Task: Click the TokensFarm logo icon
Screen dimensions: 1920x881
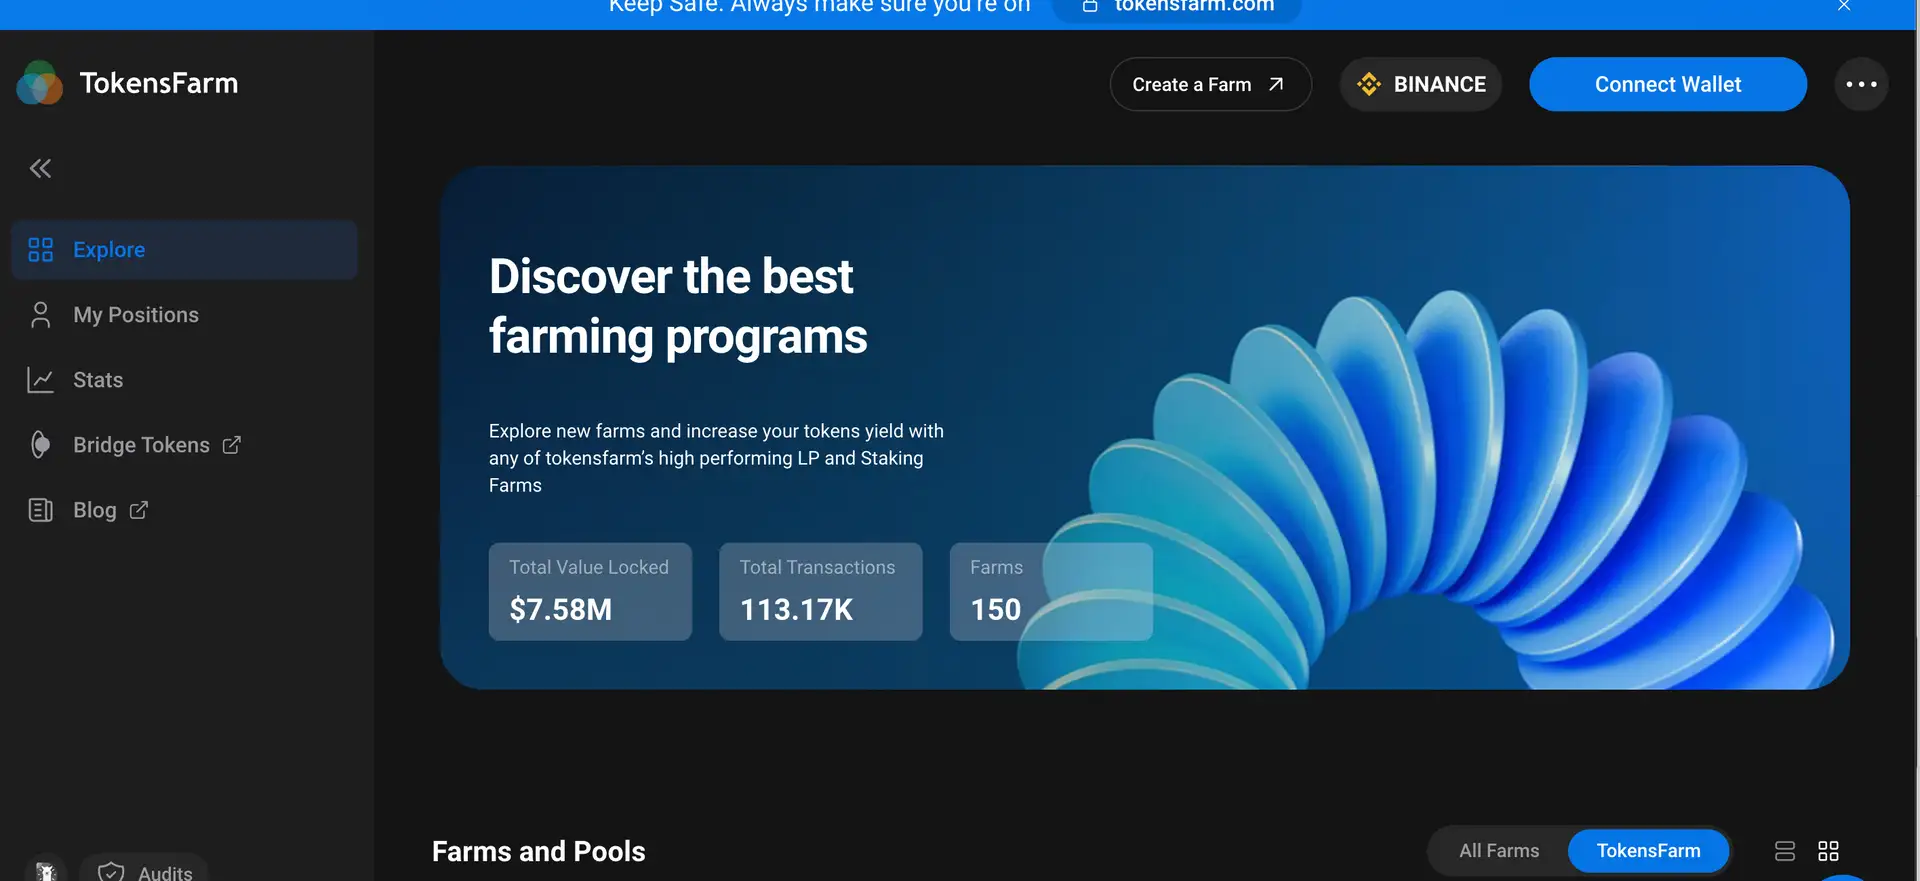Action: click(40, 83)
